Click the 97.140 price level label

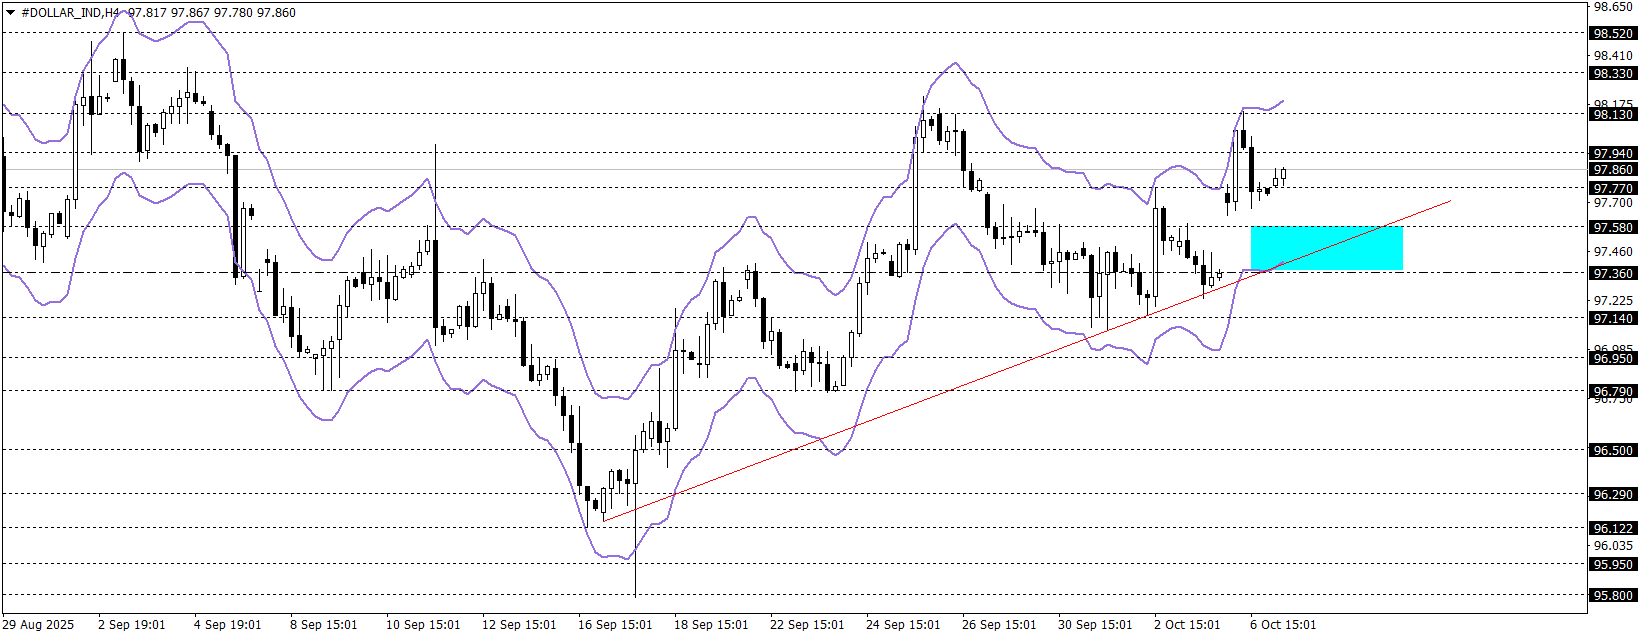[x=1613, y=318]
